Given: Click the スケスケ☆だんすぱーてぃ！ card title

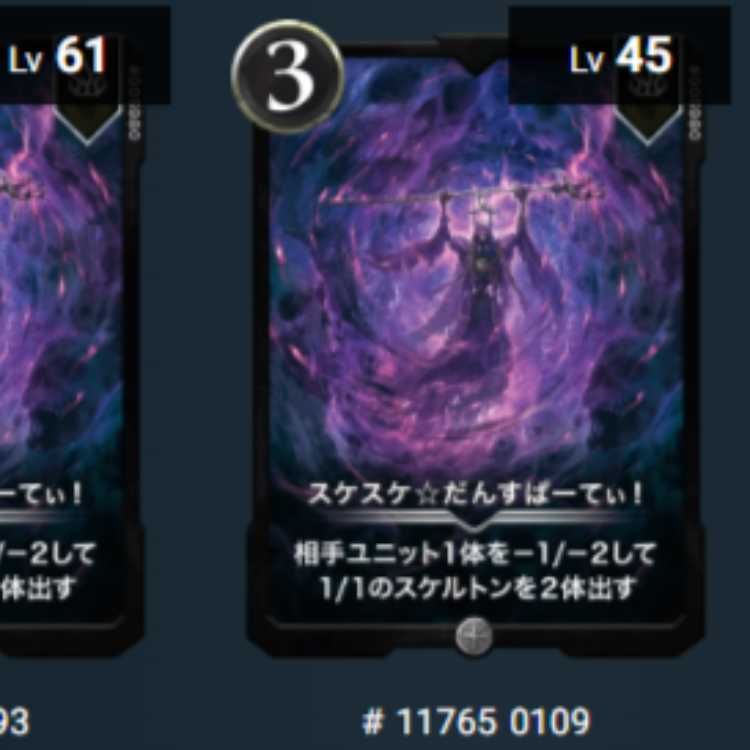Looking at the screenshot, I should 475,494.
